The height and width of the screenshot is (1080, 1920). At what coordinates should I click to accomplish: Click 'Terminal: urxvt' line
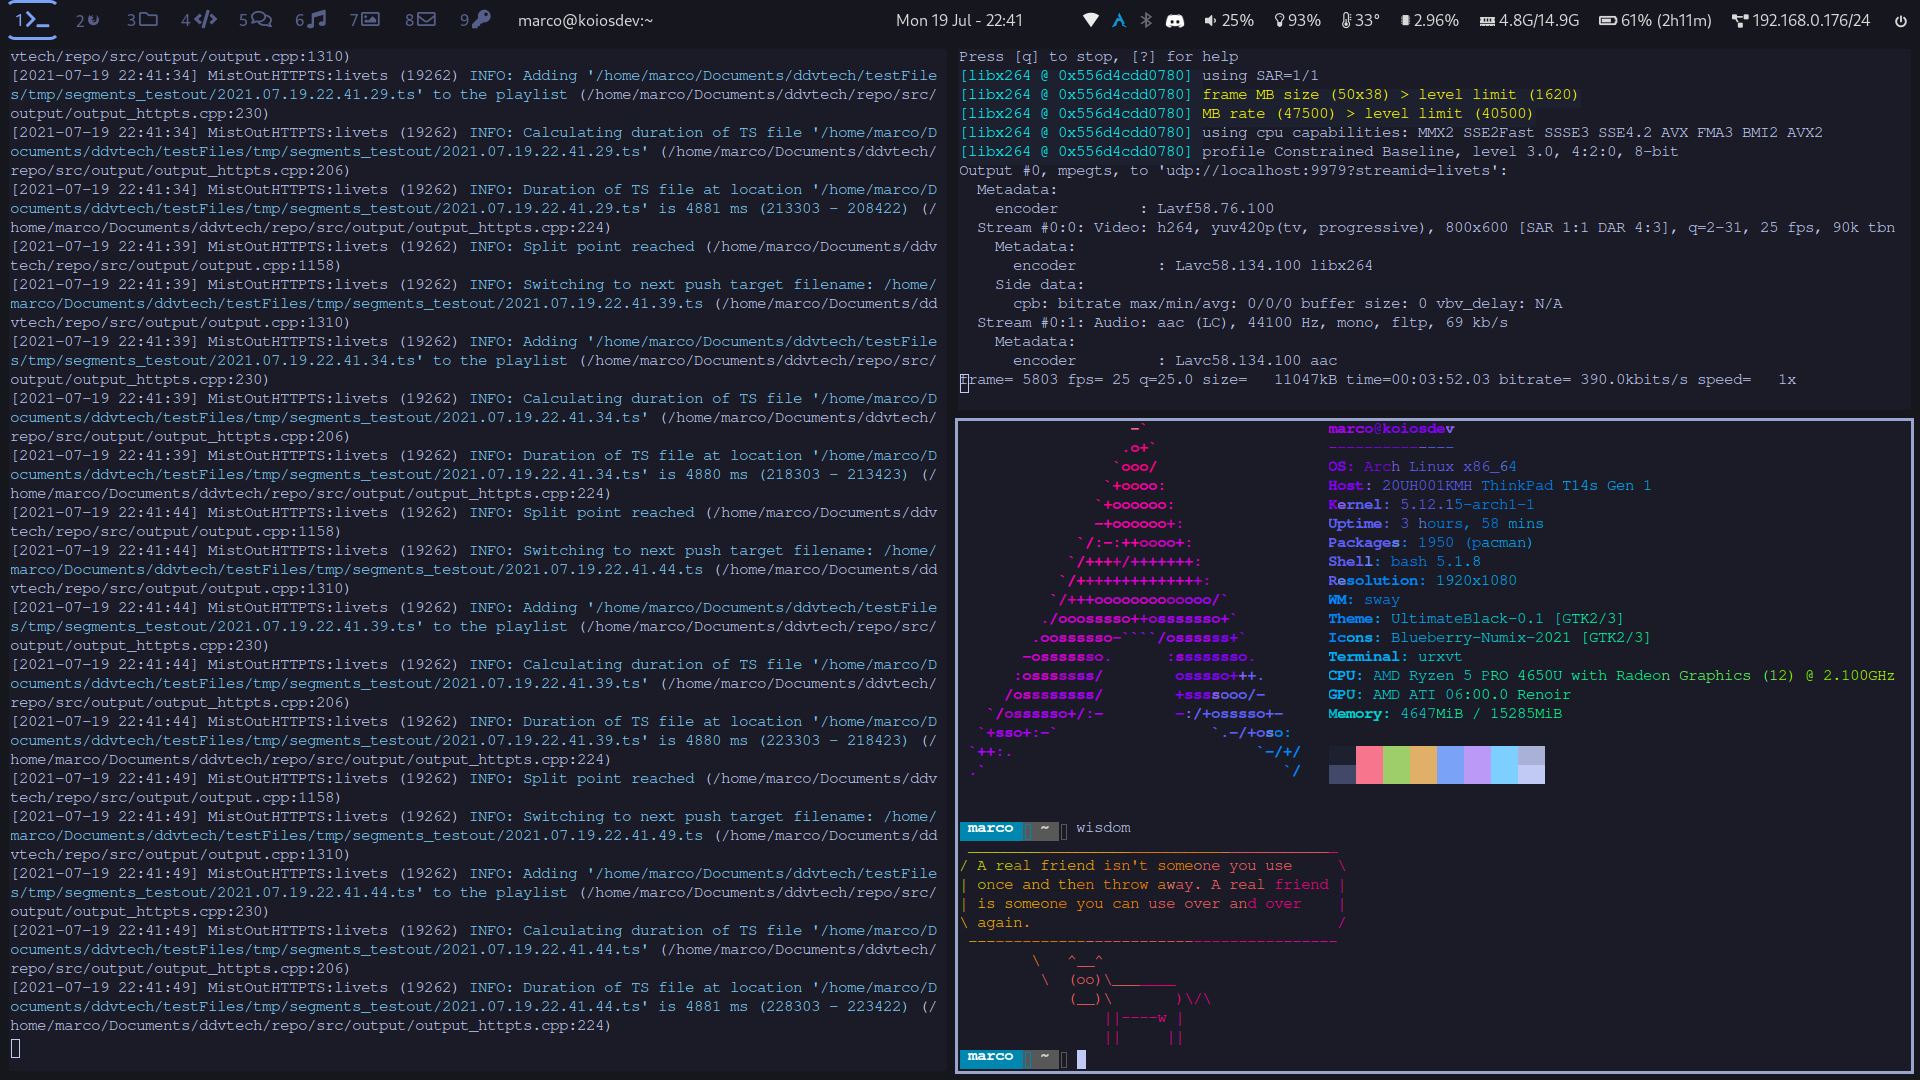[1395, 657]
